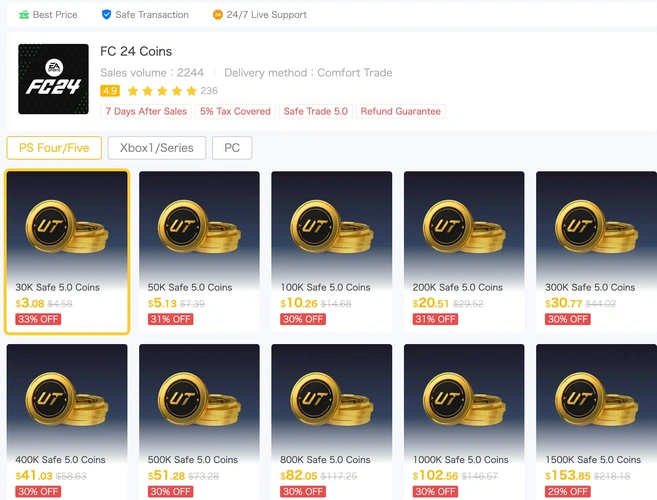Click the blue Safe Transaction shield icon
The height and width of the screenshot is (500, 657).
click(106, 15)
